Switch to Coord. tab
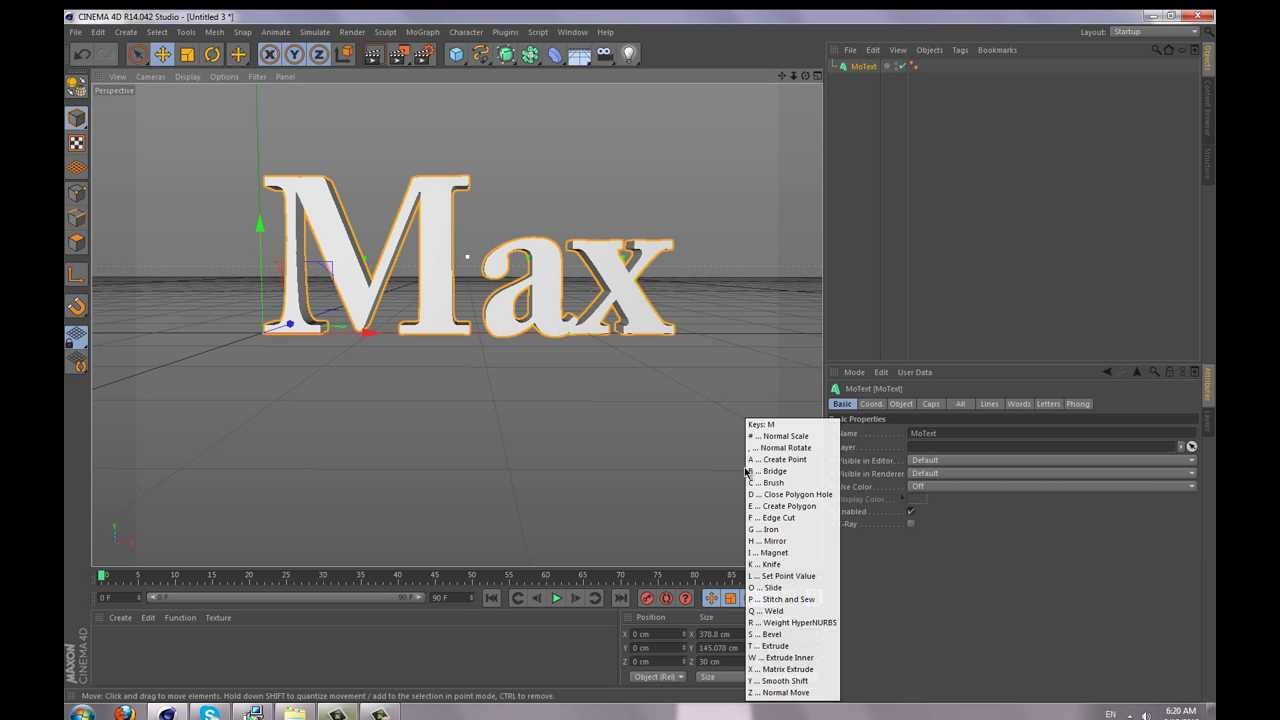Screen dimensions: 1280x720 [x=871, y=404]
